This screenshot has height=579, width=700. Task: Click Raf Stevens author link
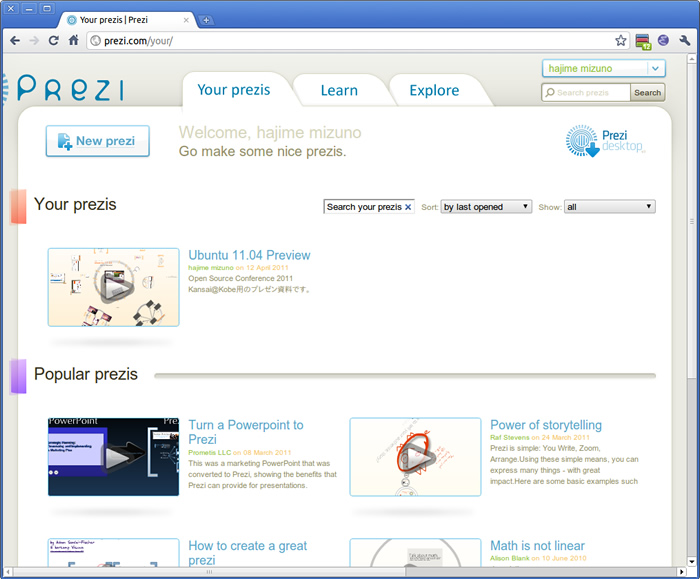pyautogui.click(x=510, y=437)
